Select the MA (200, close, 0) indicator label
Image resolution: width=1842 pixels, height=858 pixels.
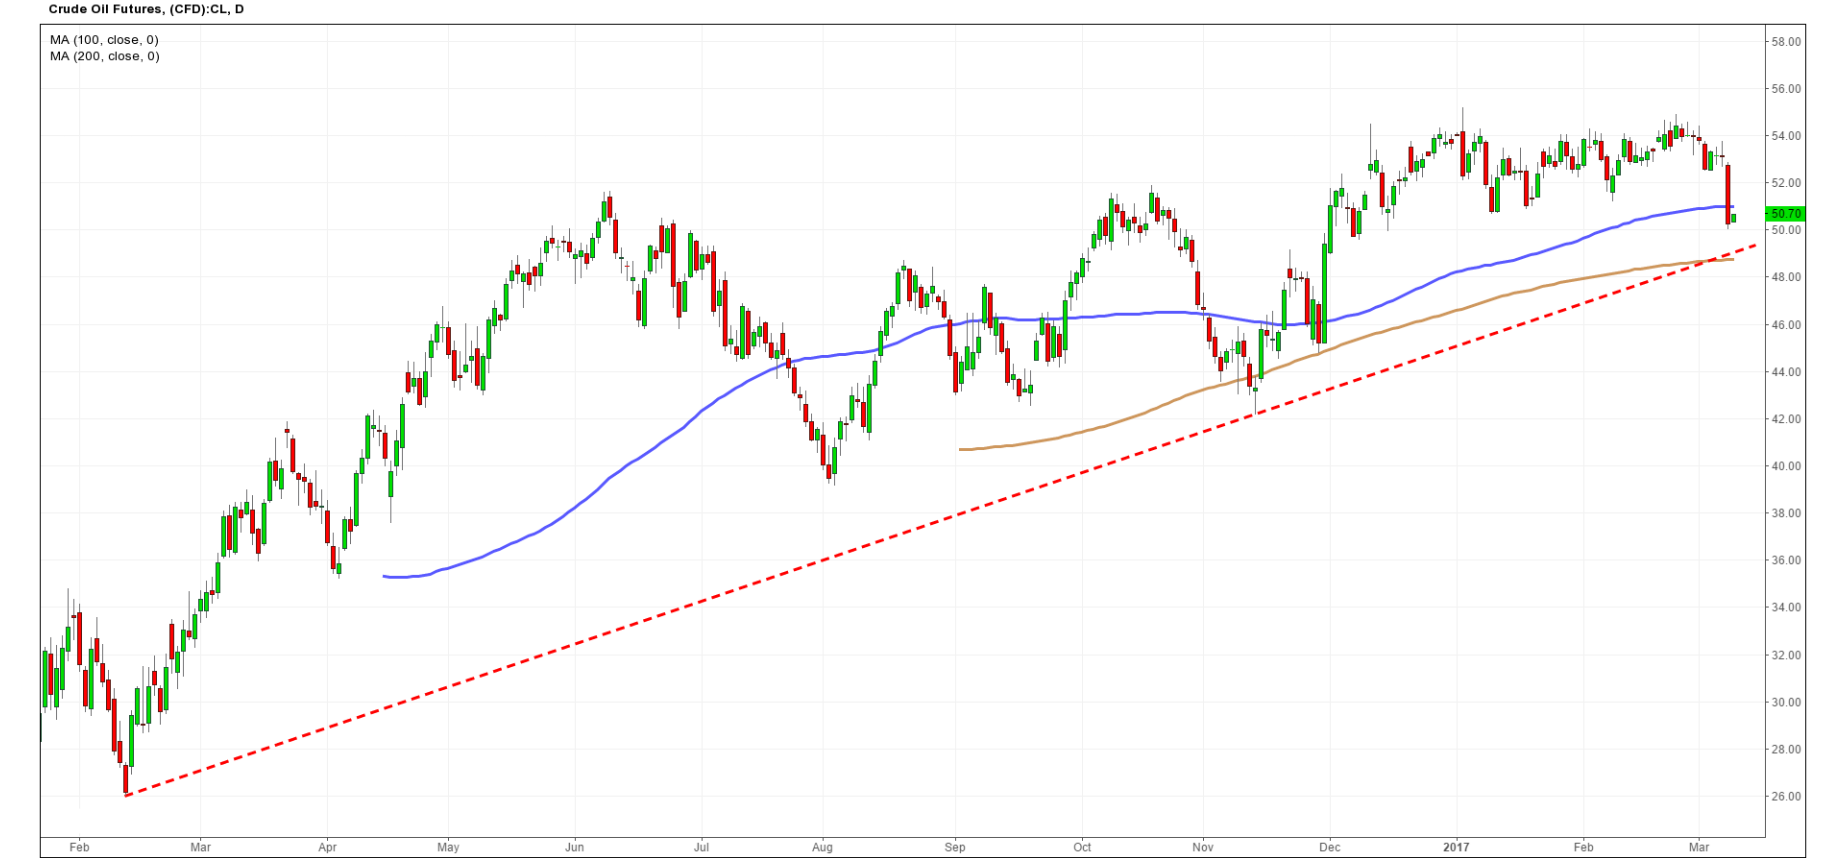coord(104,56)
